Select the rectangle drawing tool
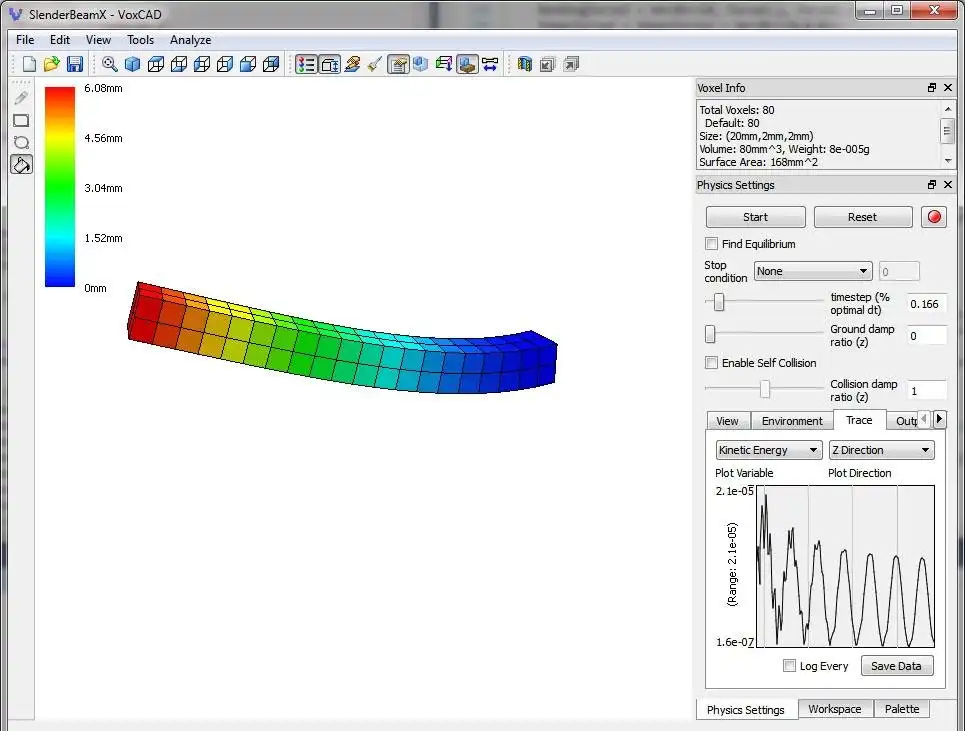 click(x=21, y=120)
